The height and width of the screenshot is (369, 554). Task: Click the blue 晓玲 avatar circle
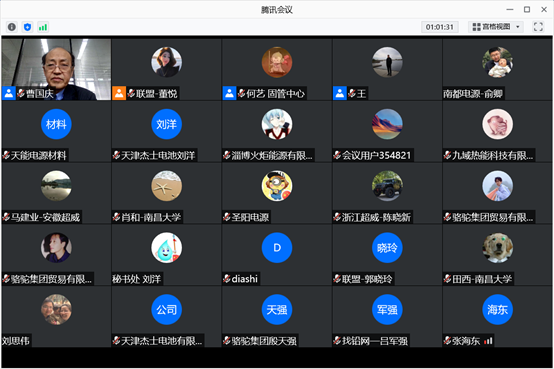387,248
